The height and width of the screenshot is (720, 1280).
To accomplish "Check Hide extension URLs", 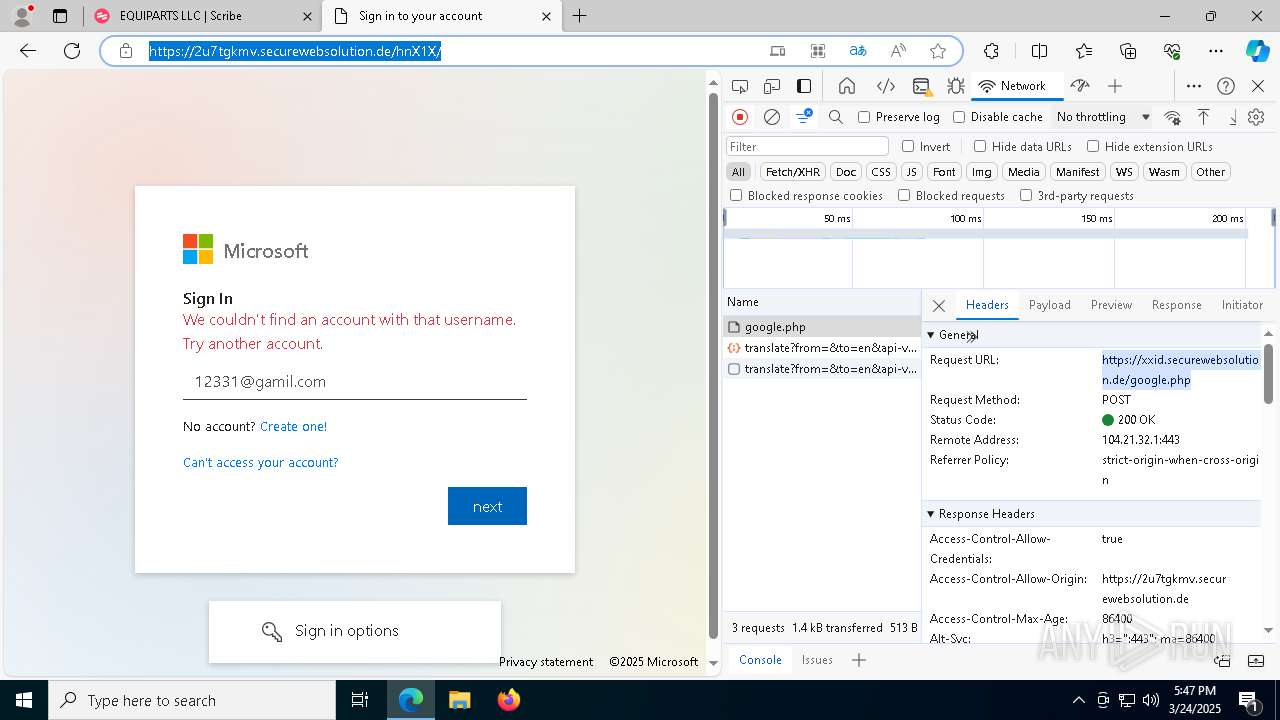I will point(1093,146).
